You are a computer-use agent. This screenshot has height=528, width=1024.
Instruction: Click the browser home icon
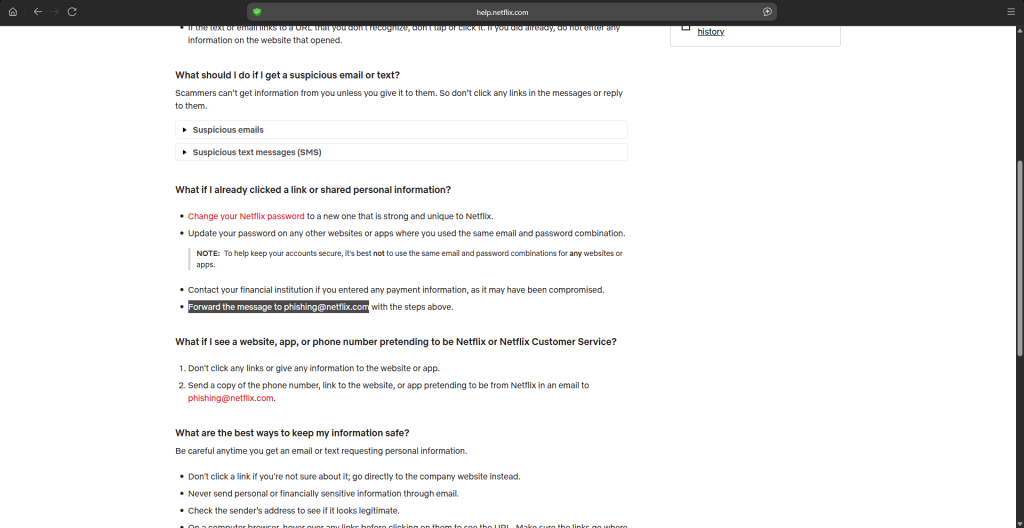(13, 11)
